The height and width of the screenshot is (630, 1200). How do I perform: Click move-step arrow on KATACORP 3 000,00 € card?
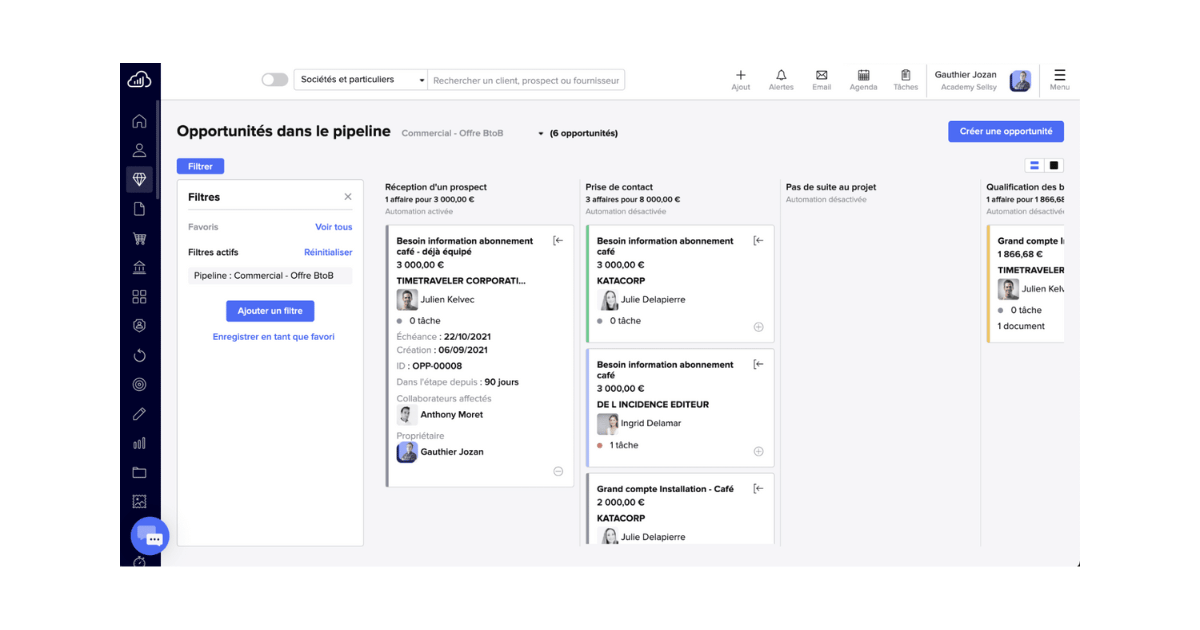point(758,240)
